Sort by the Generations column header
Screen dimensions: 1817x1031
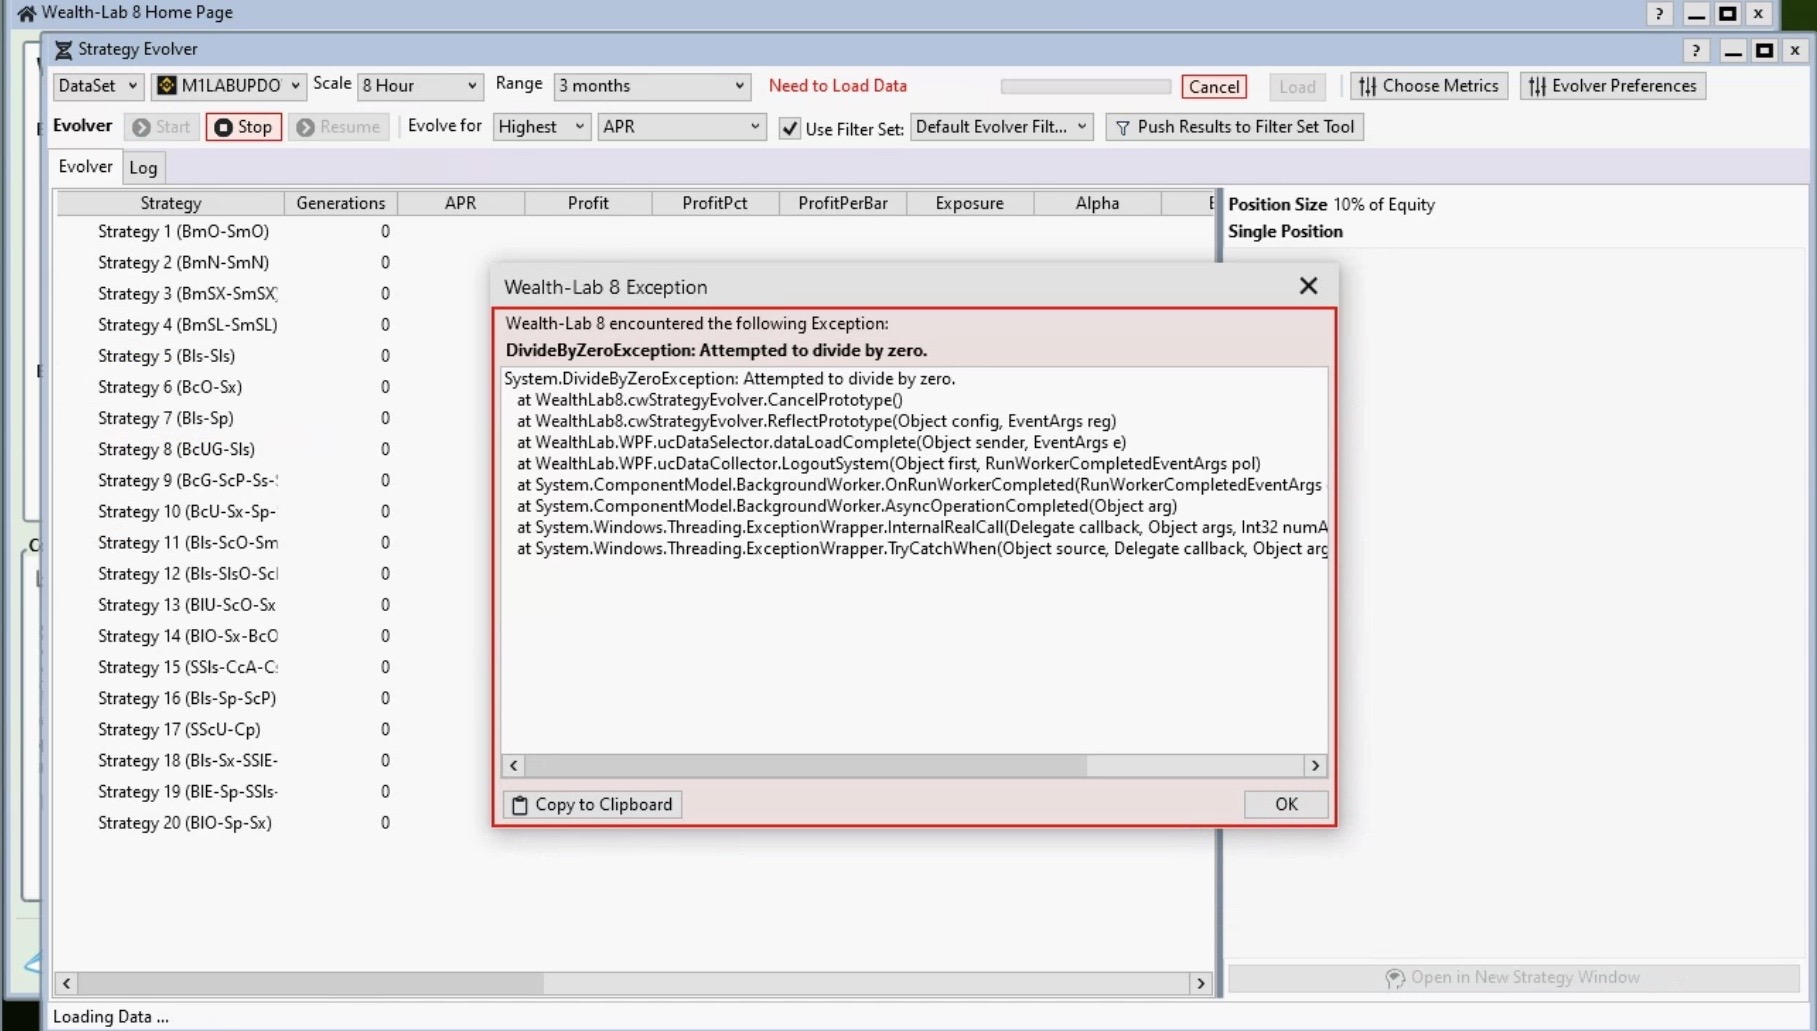tap(340, 203)
